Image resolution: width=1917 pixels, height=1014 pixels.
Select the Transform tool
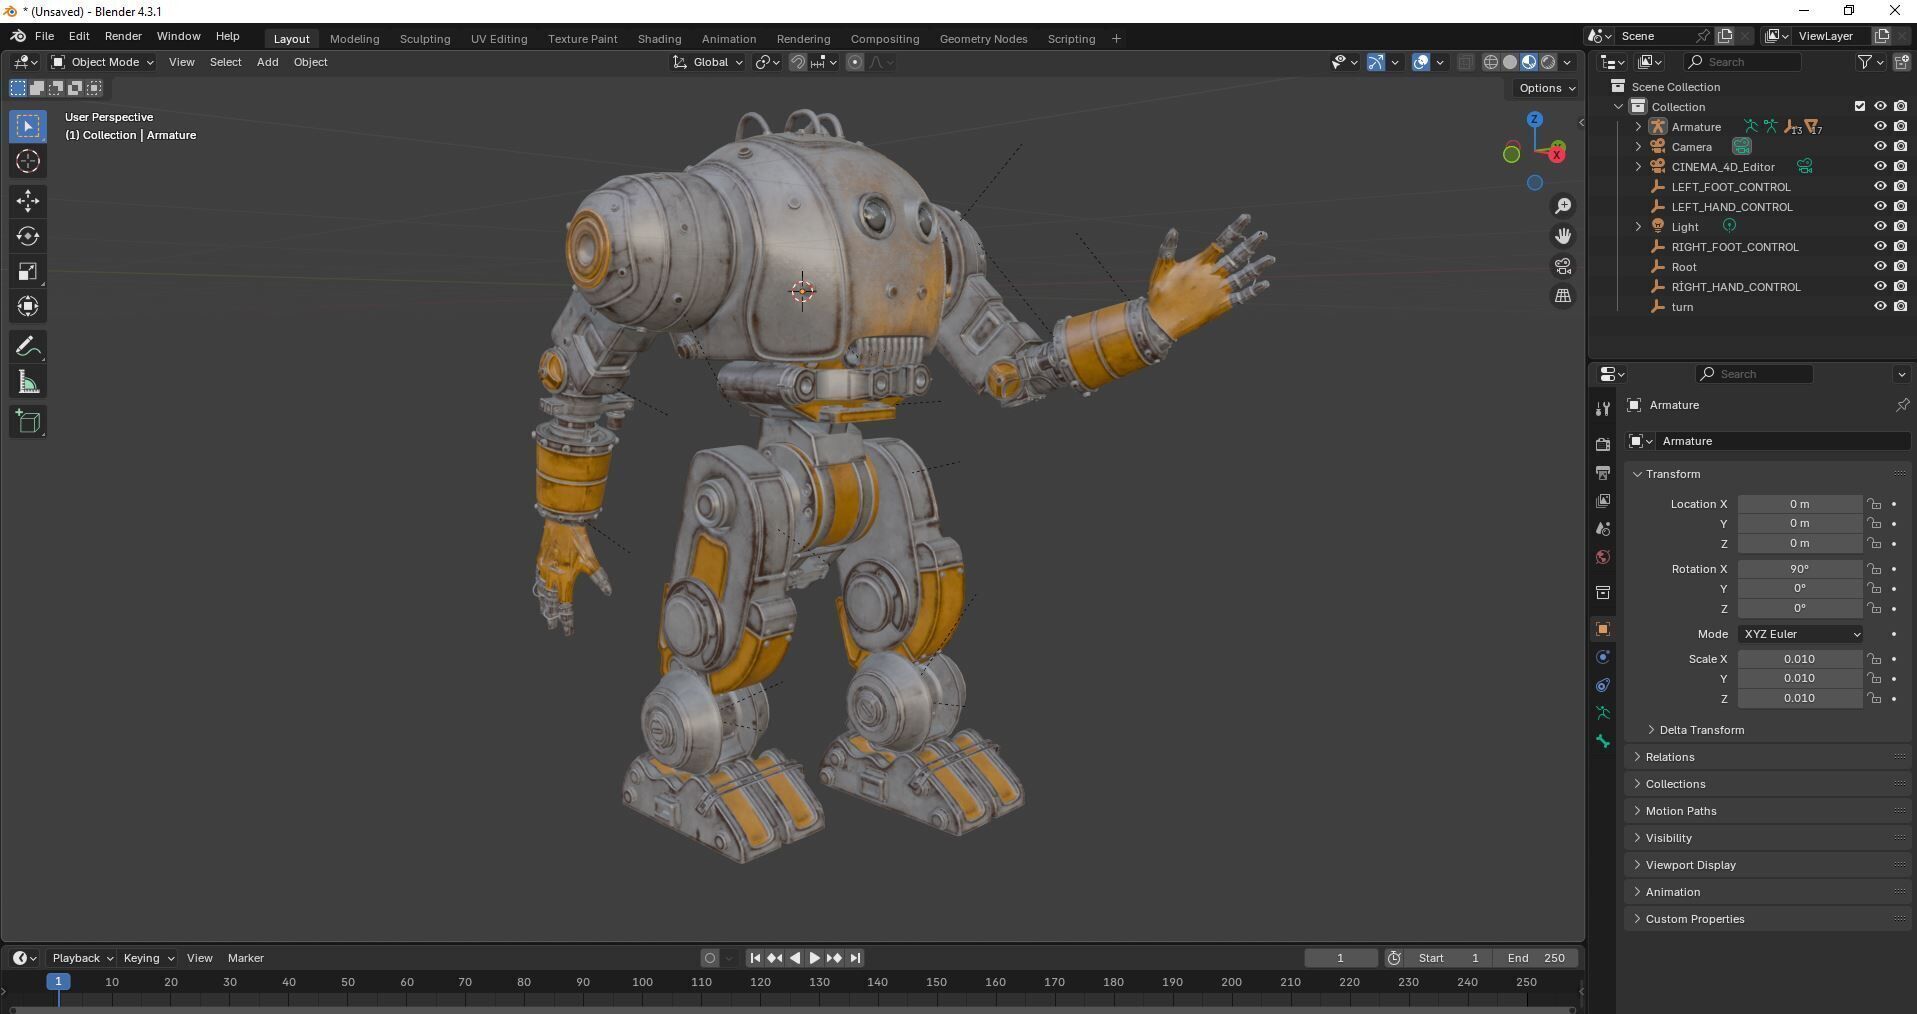[x=28, y=306]
